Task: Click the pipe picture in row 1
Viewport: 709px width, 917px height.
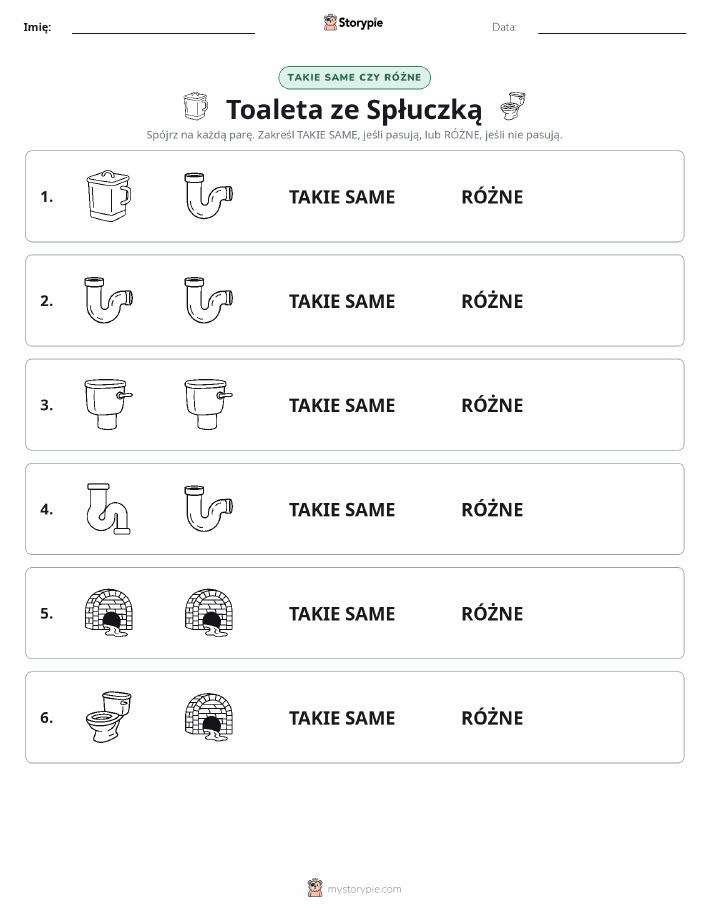Action: 209,196
